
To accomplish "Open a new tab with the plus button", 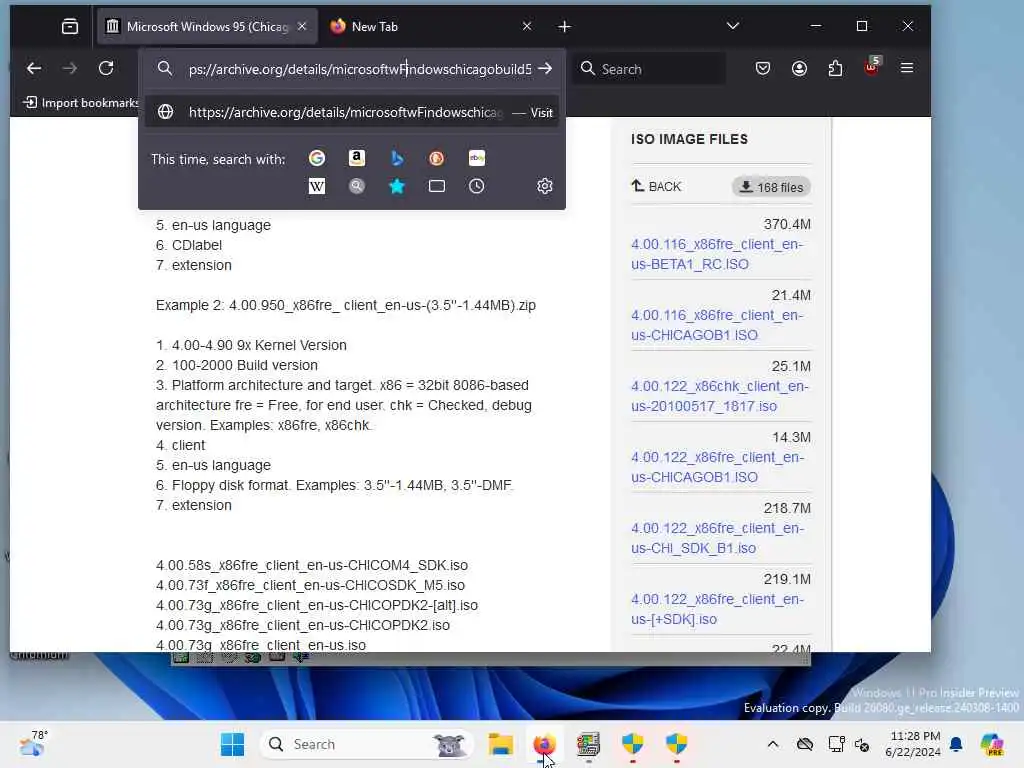I will pos(565,26).
